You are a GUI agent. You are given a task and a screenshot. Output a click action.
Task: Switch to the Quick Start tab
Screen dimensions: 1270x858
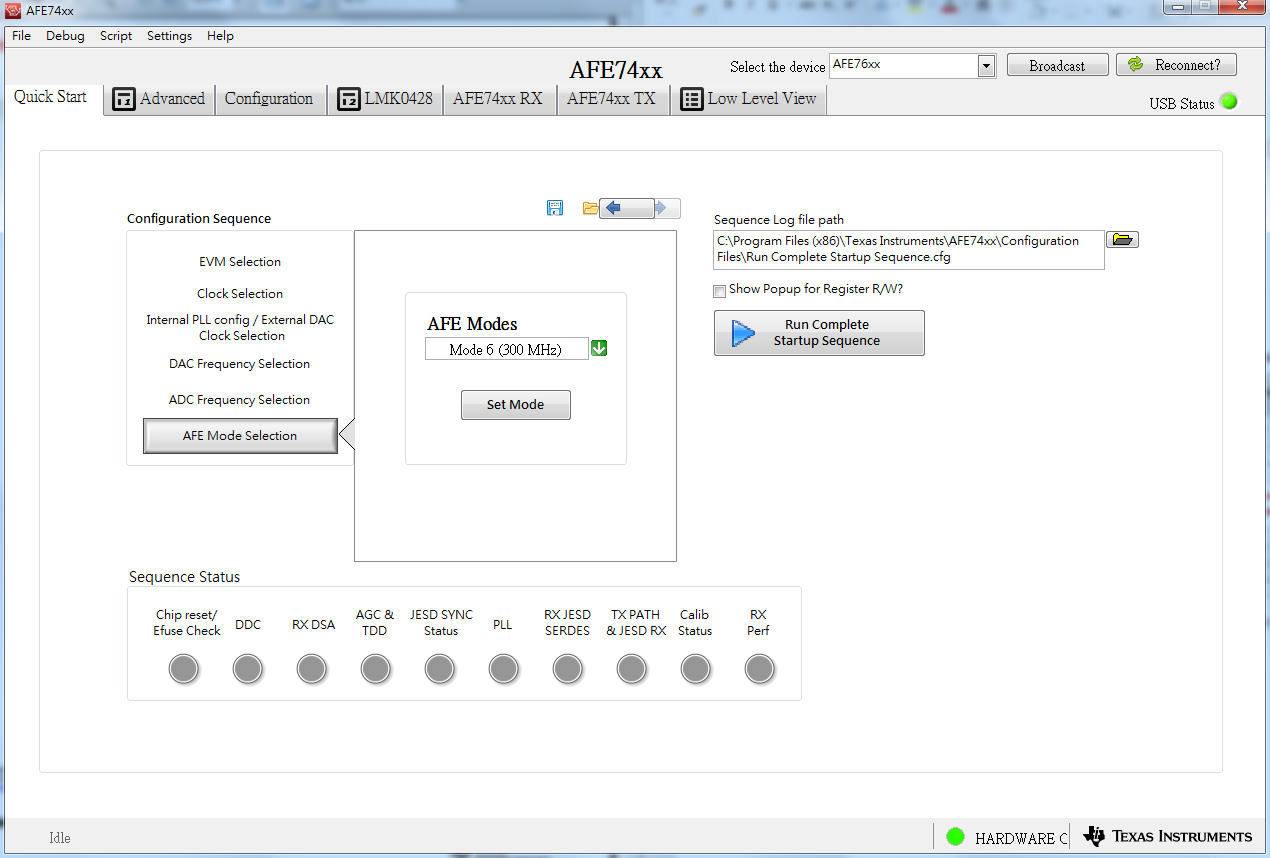click(x=51, y=98)
